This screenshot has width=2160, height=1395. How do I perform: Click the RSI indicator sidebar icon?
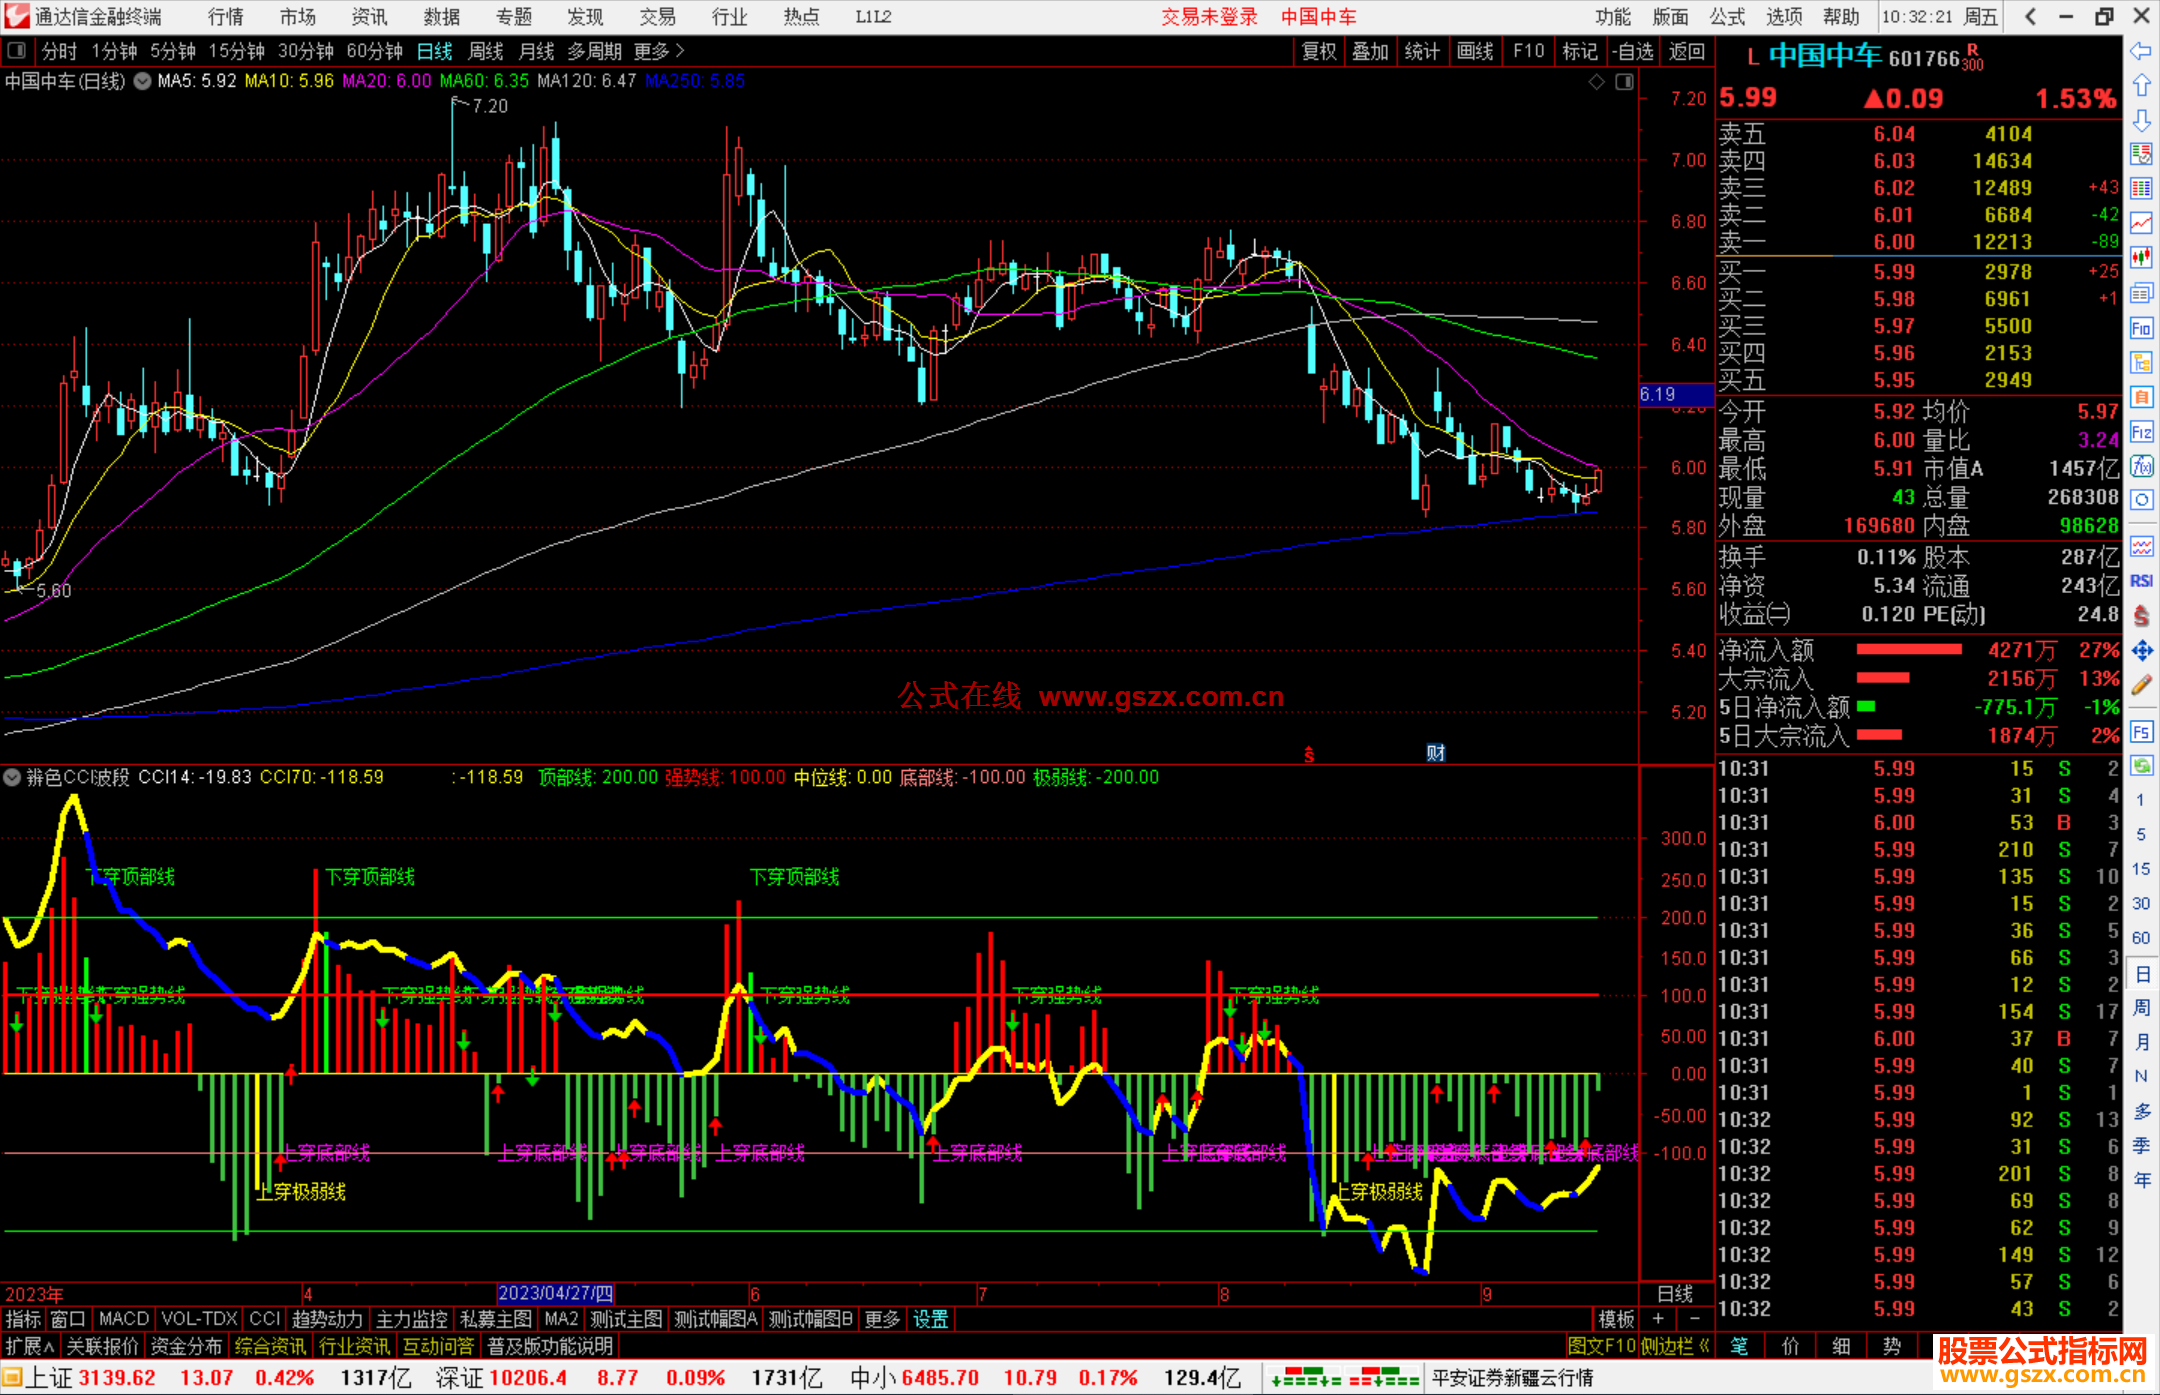point(2141,581)
